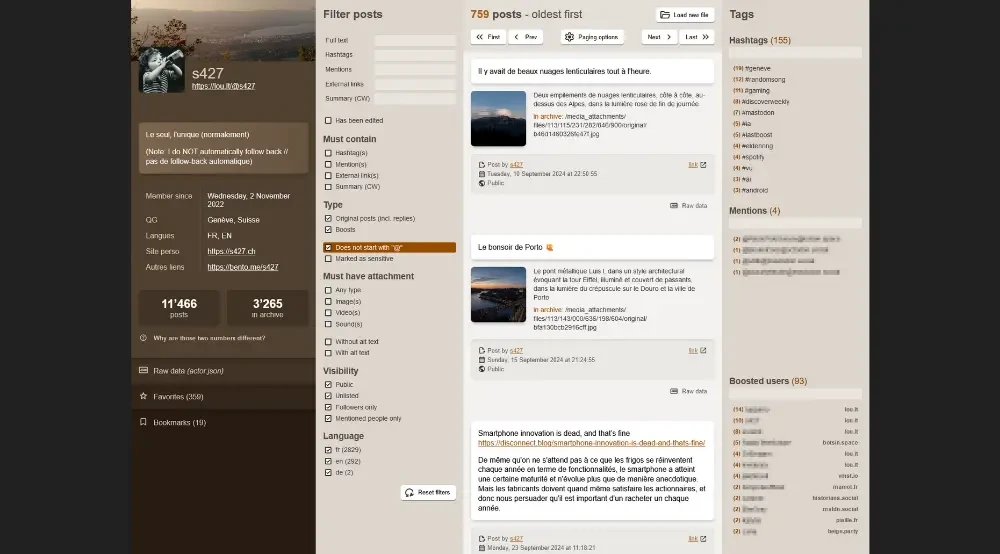Click the Full text filter field

415,41
